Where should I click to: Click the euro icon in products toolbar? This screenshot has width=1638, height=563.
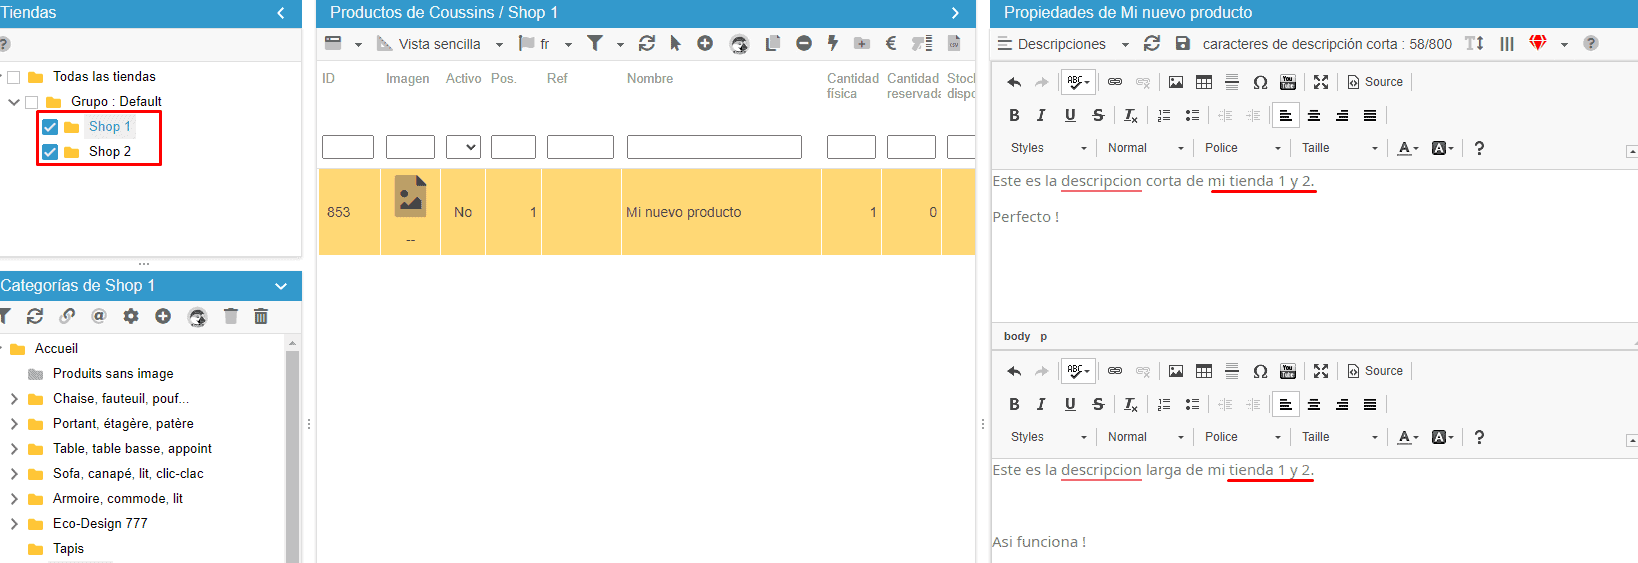pos(891,43)
